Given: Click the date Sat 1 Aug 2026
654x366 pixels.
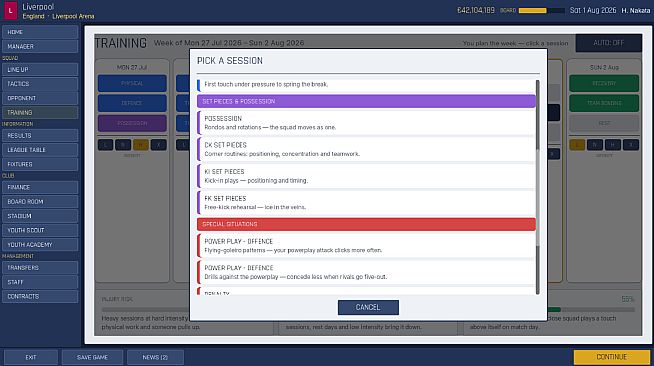Looking at the screenshot, I should tap(593, 10).
